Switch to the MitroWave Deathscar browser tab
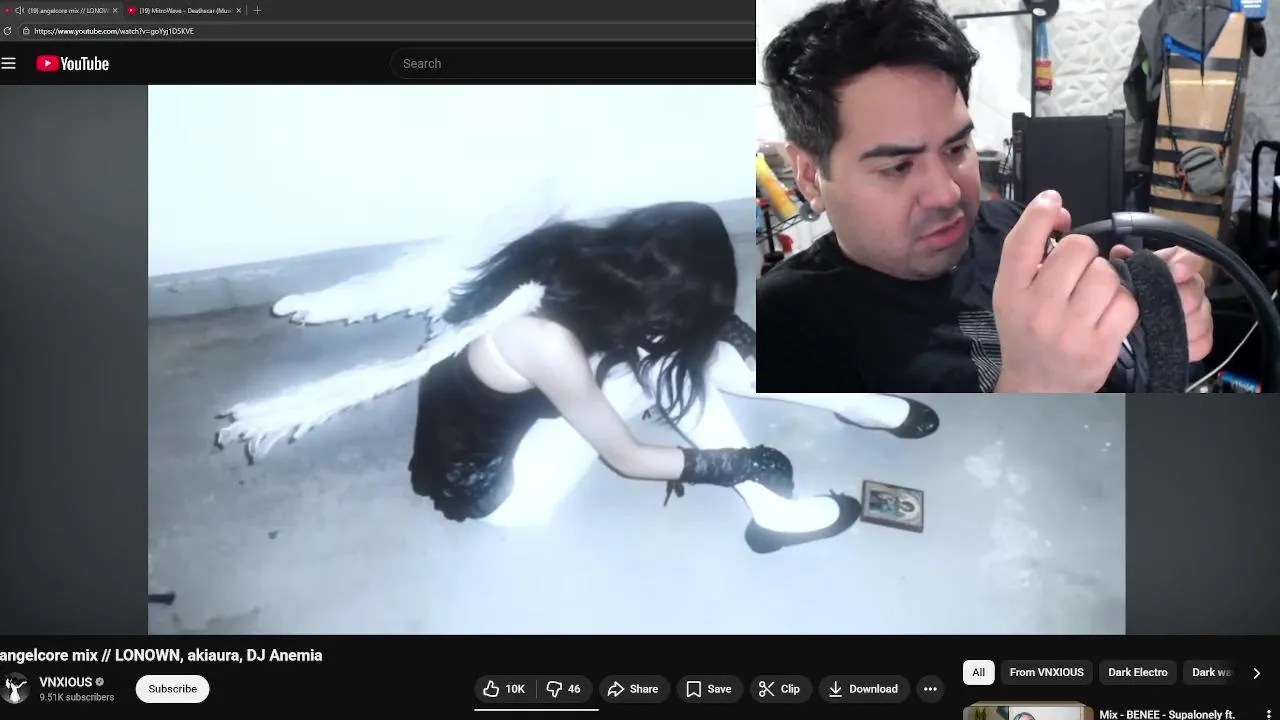The image size is (1280, 720). click(x=185, y=10)
